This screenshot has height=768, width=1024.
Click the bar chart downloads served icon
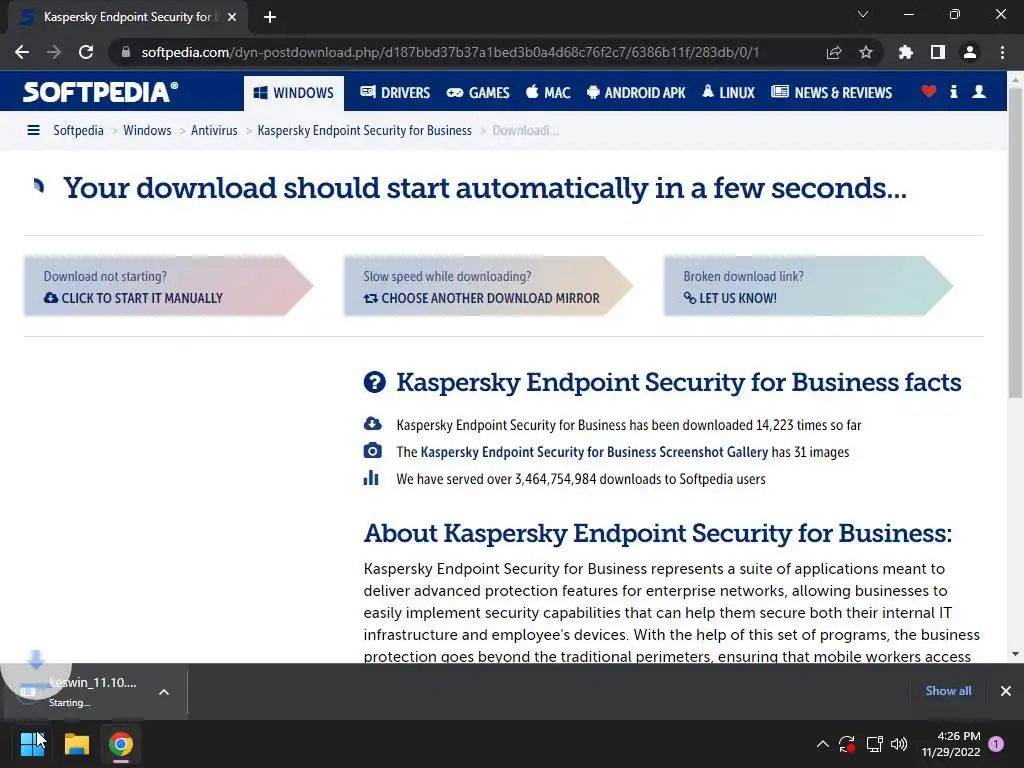coord(371,477)
